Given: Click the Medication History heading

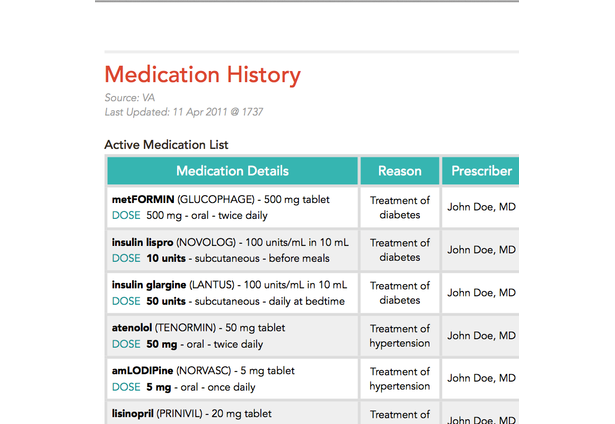Looking at the screenshot, I should (202, 75).
